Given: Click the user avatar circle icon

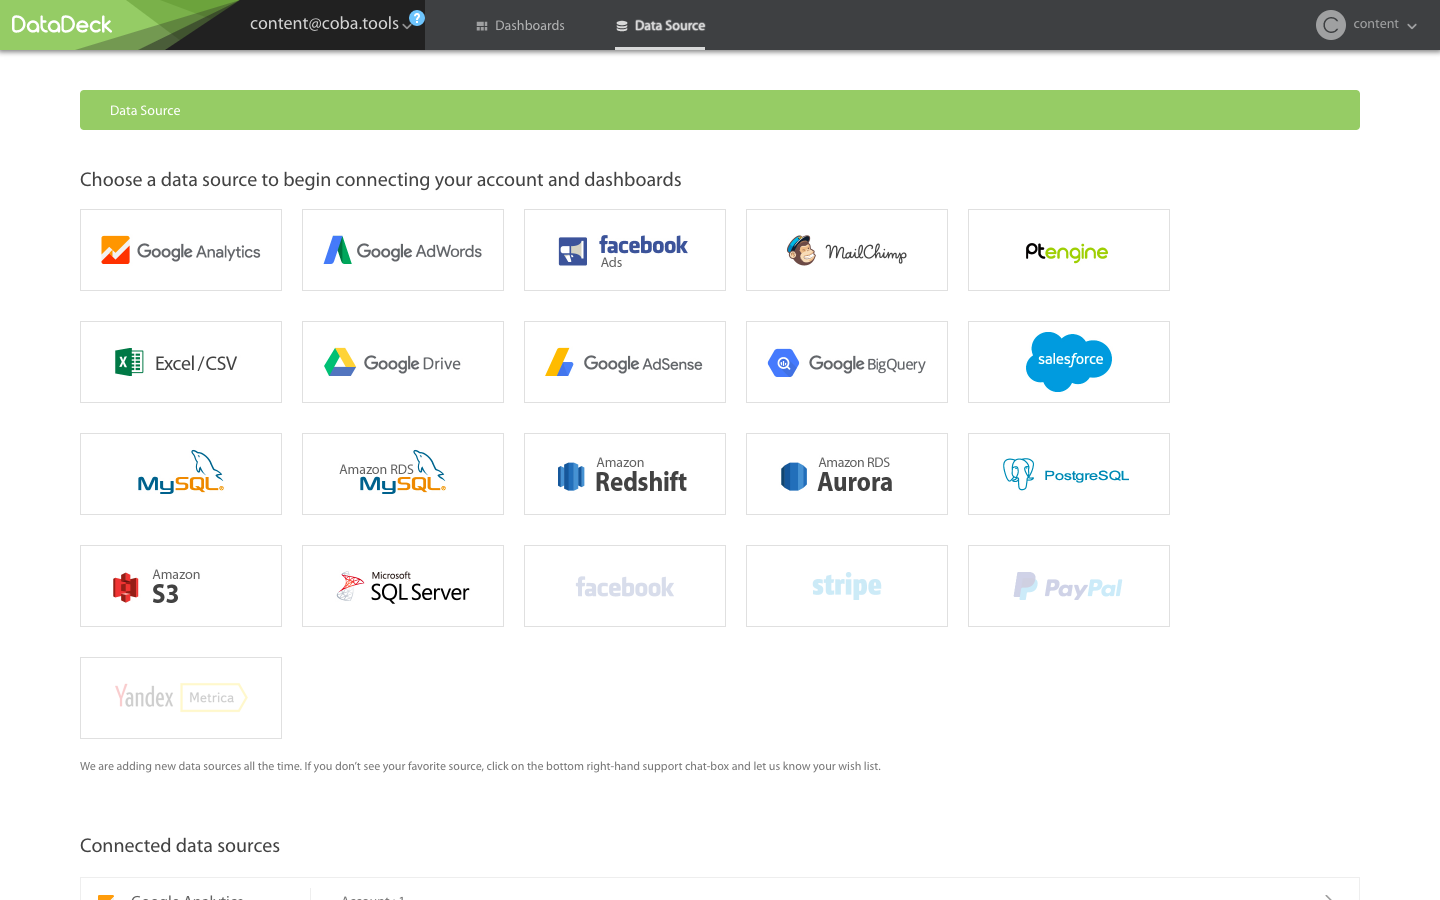Looking at the screenshot, I should [1330, 25].
